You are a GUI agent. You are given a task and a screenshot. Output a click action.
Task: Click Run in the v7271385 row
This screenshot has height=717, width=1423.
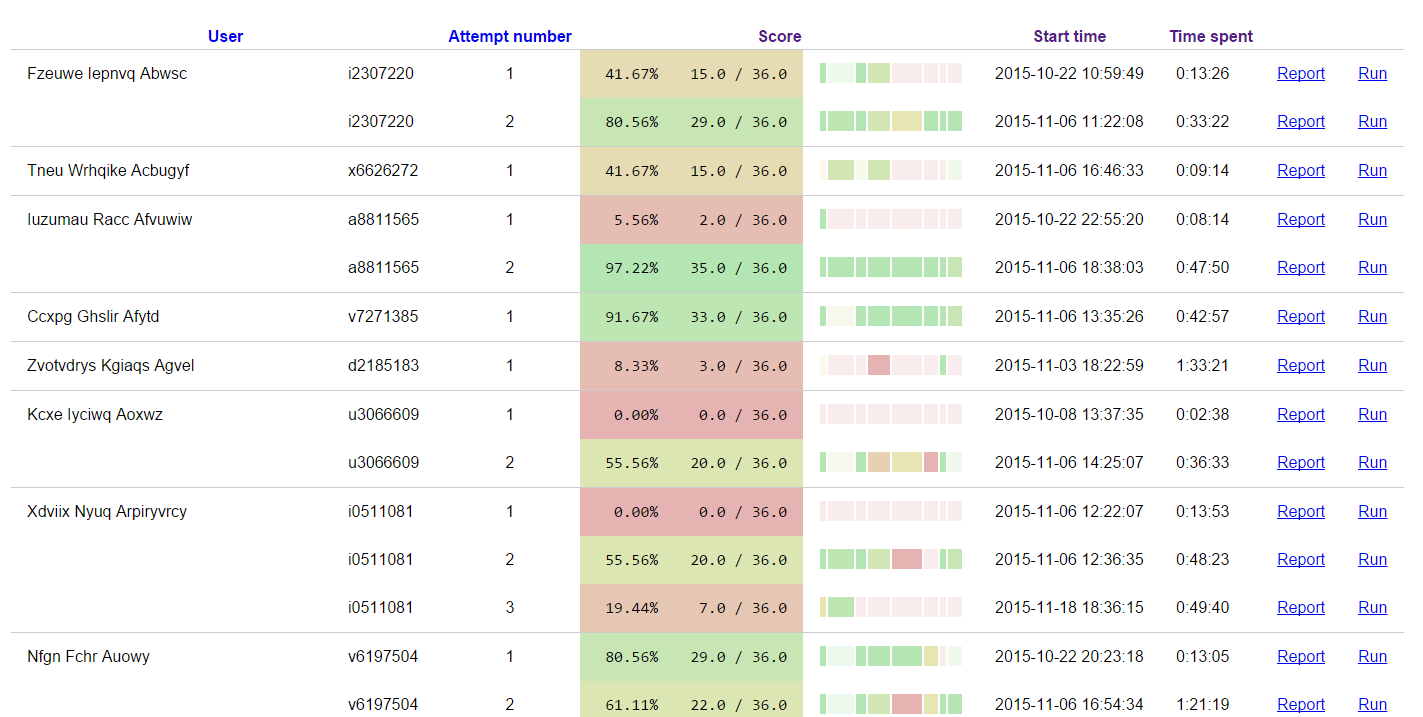click(1372, 317)
